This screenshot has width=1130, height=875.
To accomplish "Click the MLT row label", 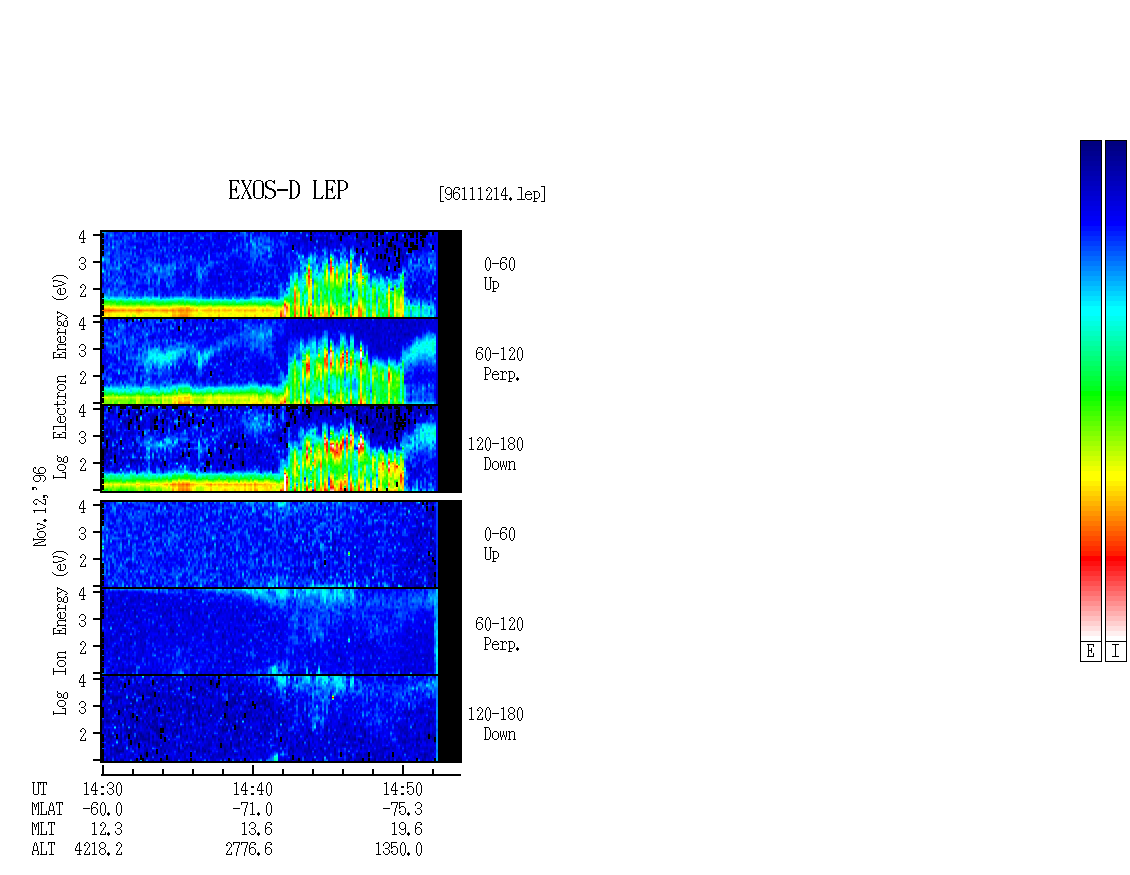I will click(43, 830).
